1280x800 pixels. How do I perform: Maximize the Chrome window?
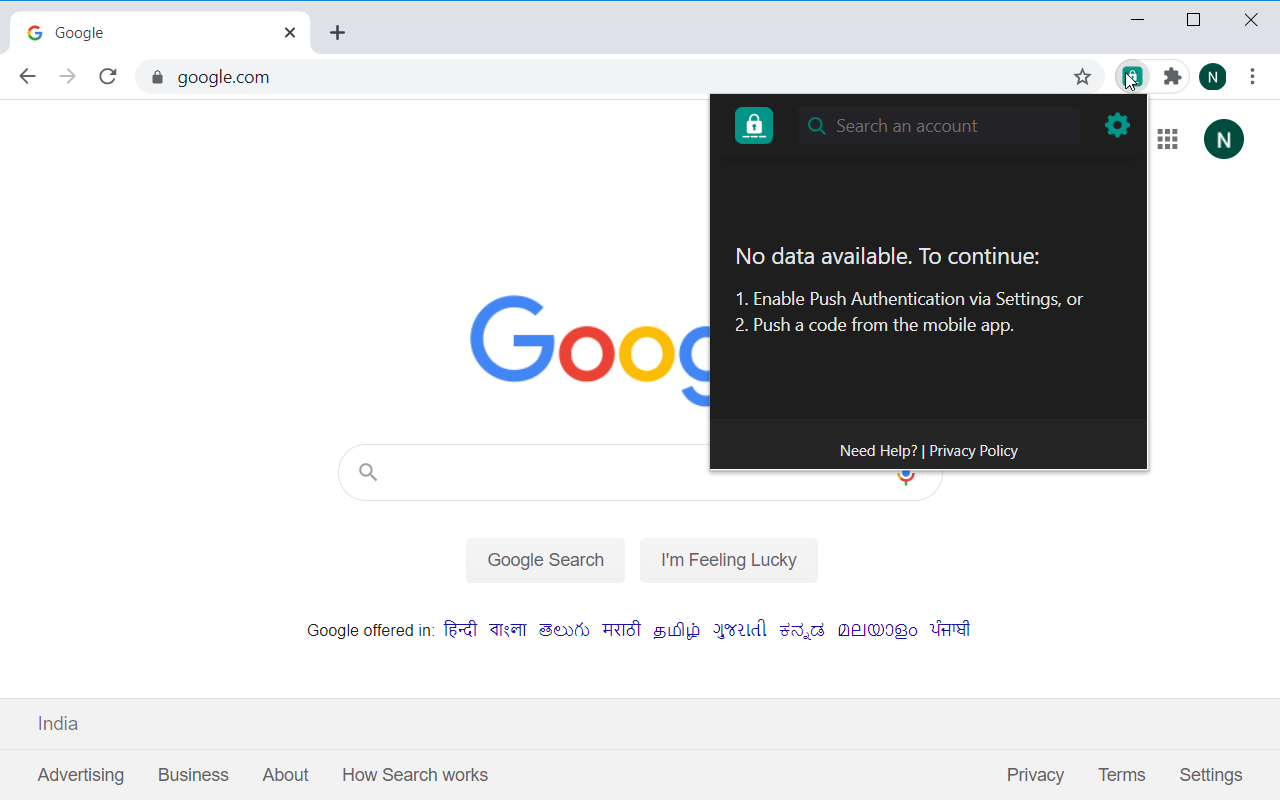pyautogui.click(x=1193, y=20)
